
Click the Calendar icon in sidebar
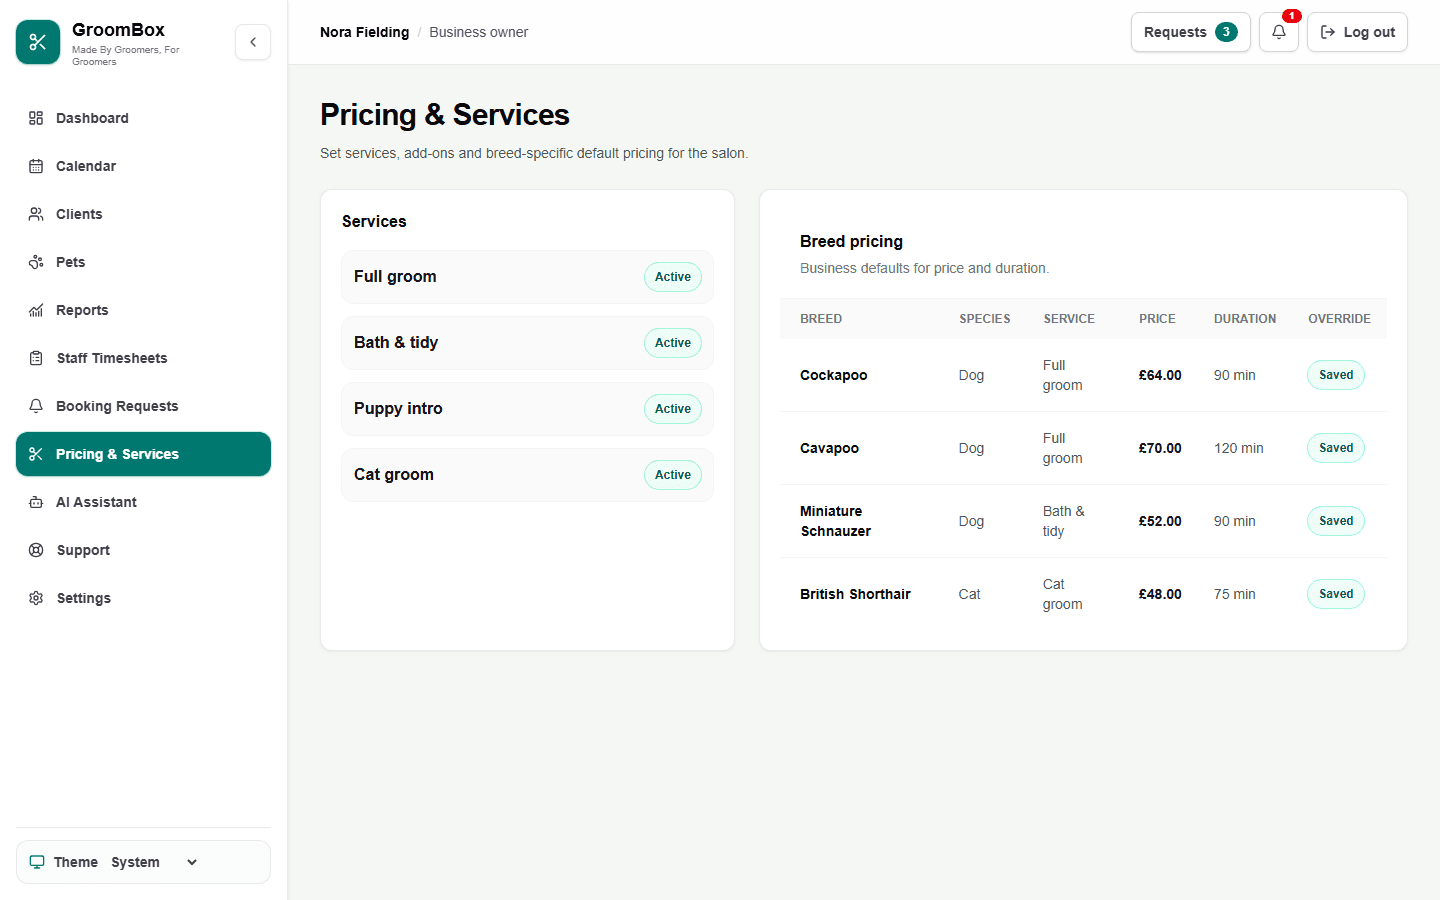coord(36,166)
